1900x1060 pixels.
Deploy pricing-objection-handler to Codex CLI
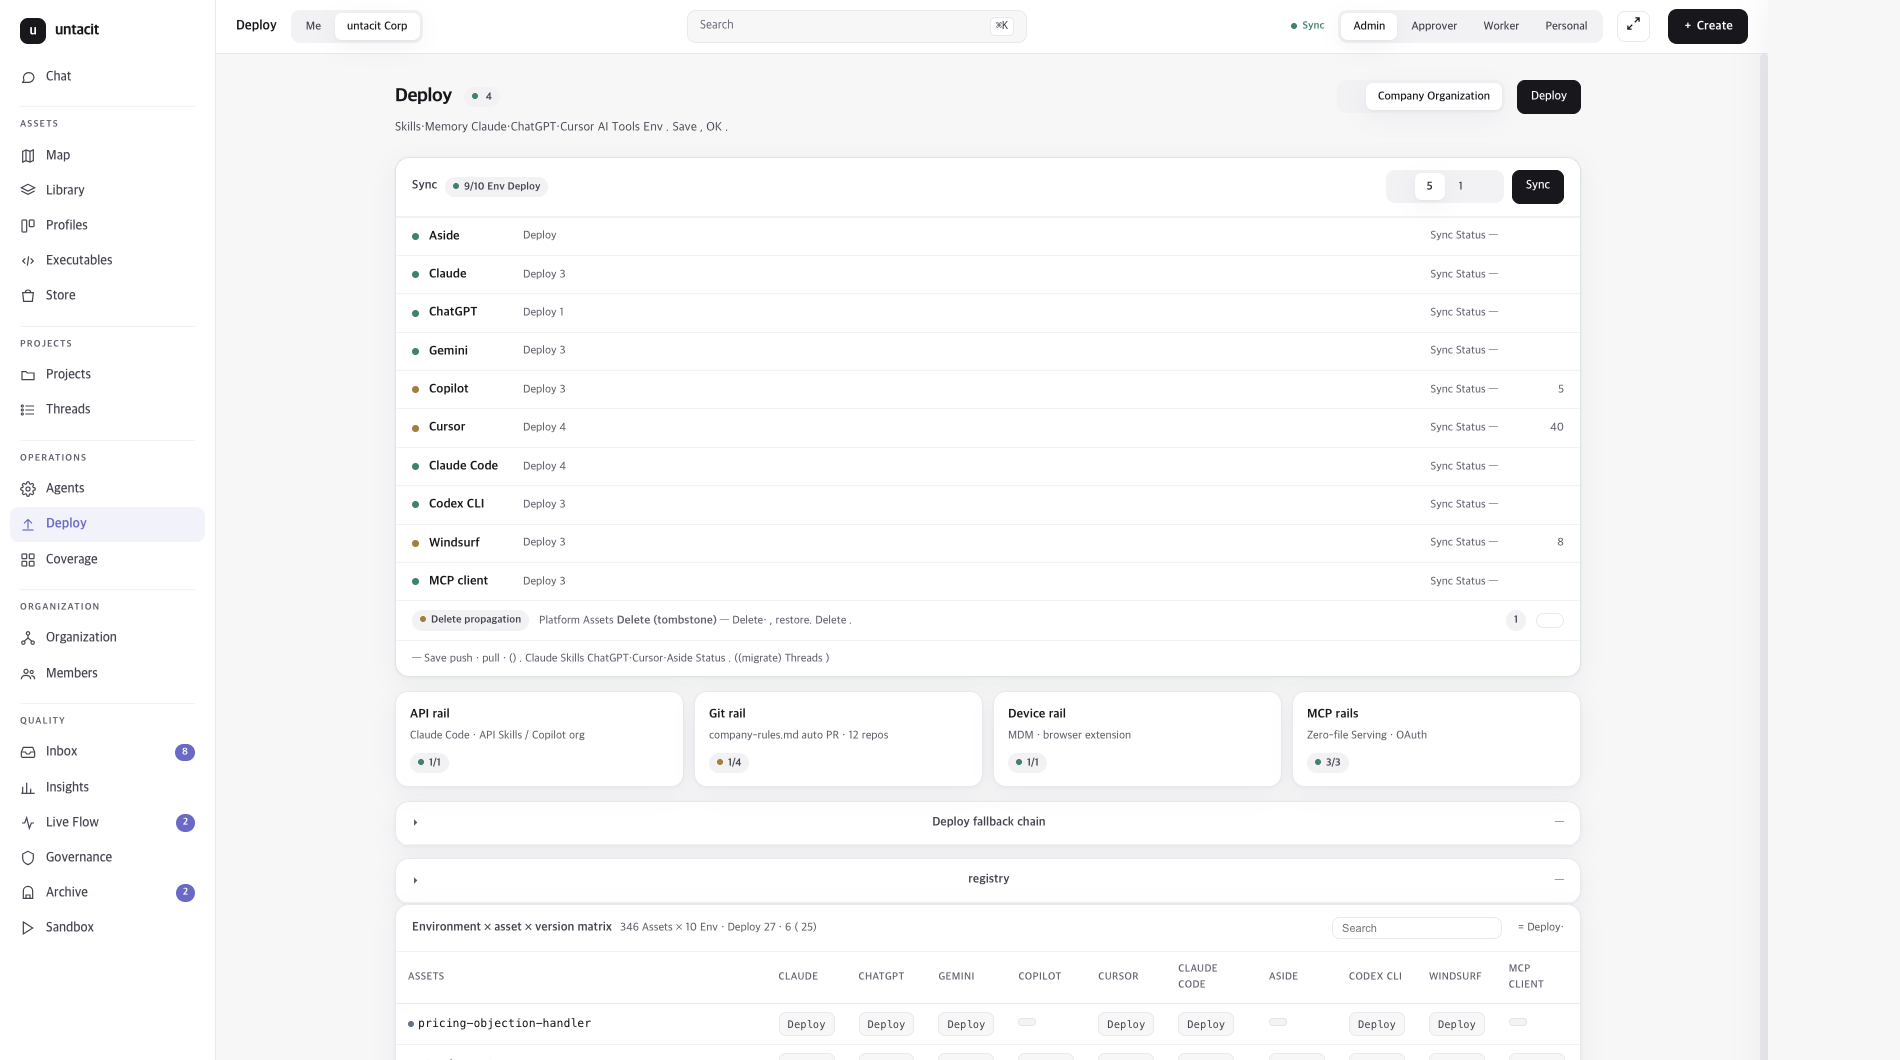[1376, 1024]
